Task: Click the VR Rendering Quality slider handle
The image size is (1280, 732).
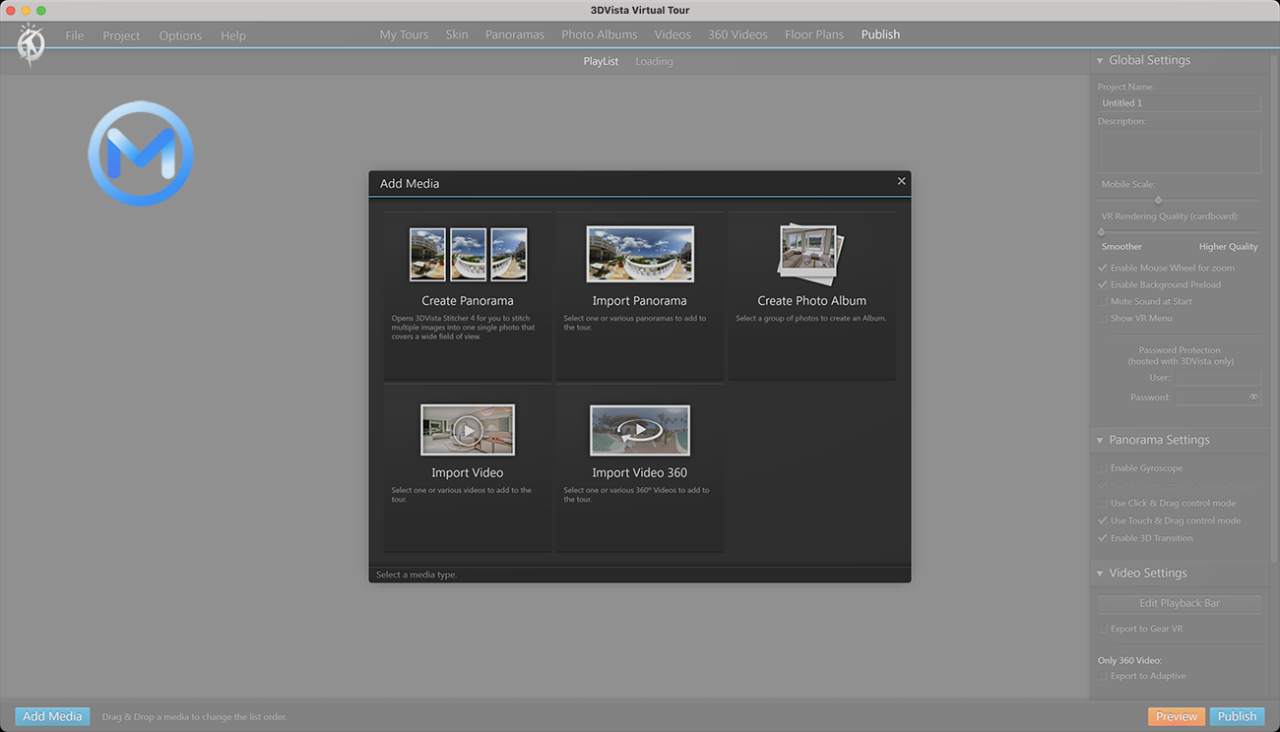Action: [1102, 231]
